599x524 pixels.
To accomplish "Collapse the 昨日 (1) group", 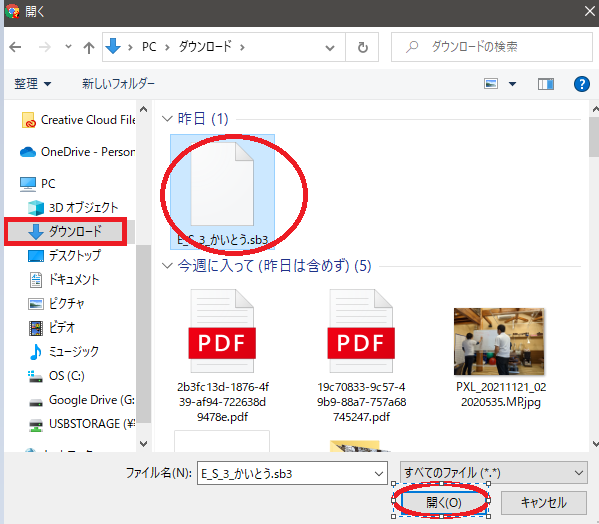I will pyautogui.click(x=167, y=119).
